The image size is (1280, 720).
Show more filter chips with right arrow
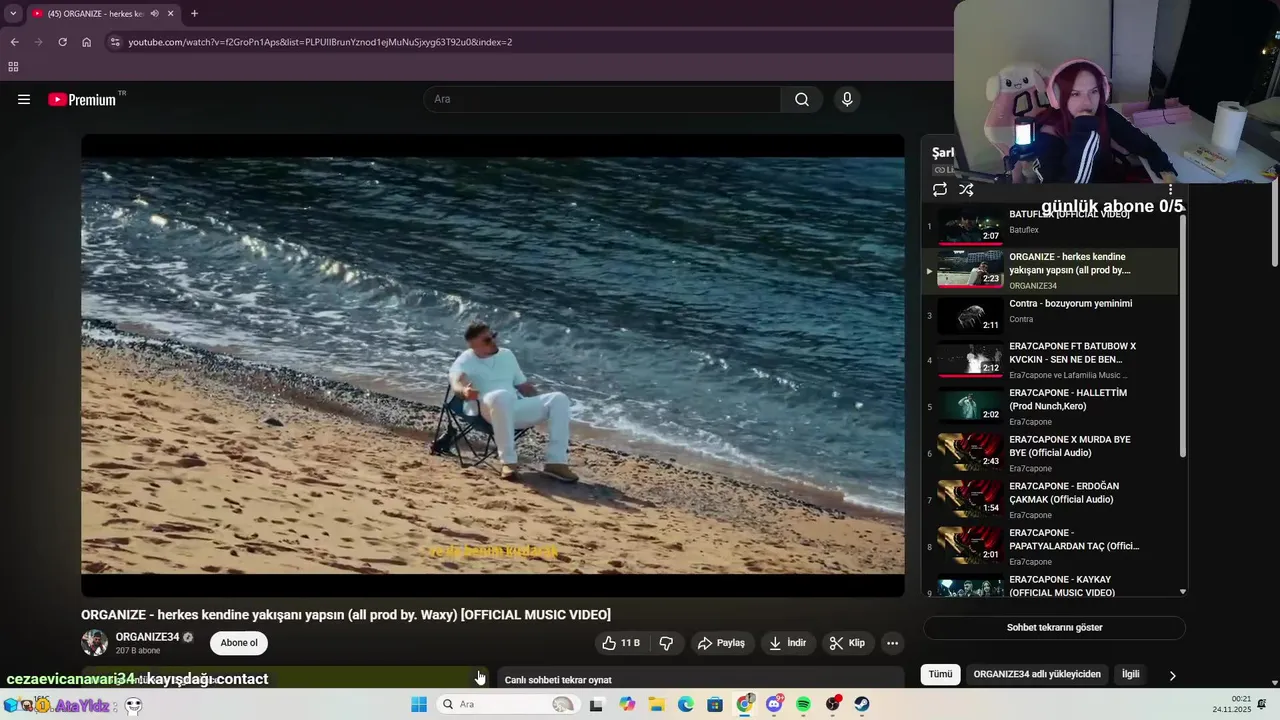(x=1172, y=675)
